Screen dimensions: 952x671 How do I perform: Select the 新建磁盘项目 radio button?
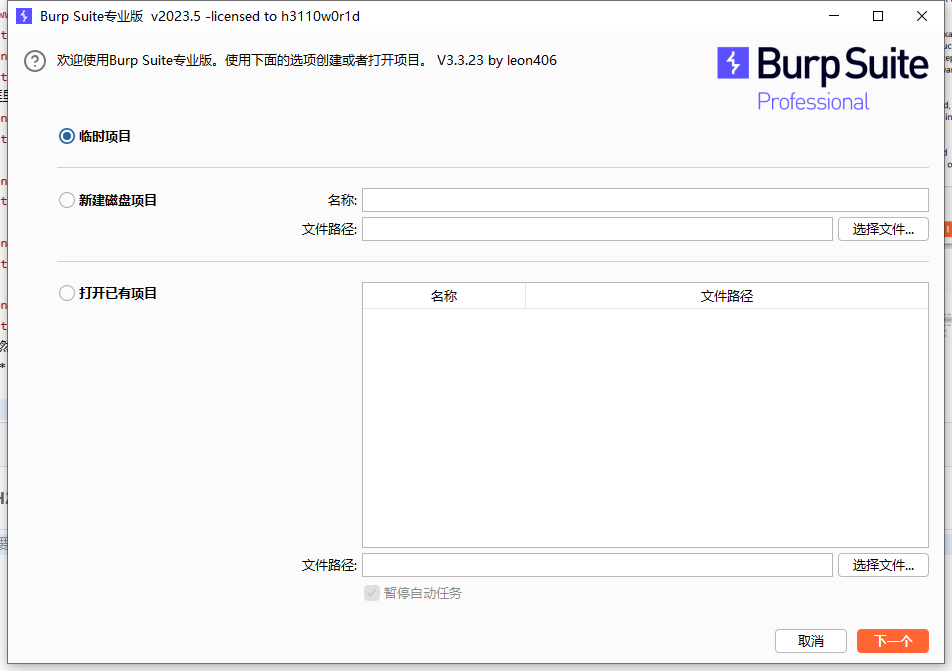click(67, 200)
